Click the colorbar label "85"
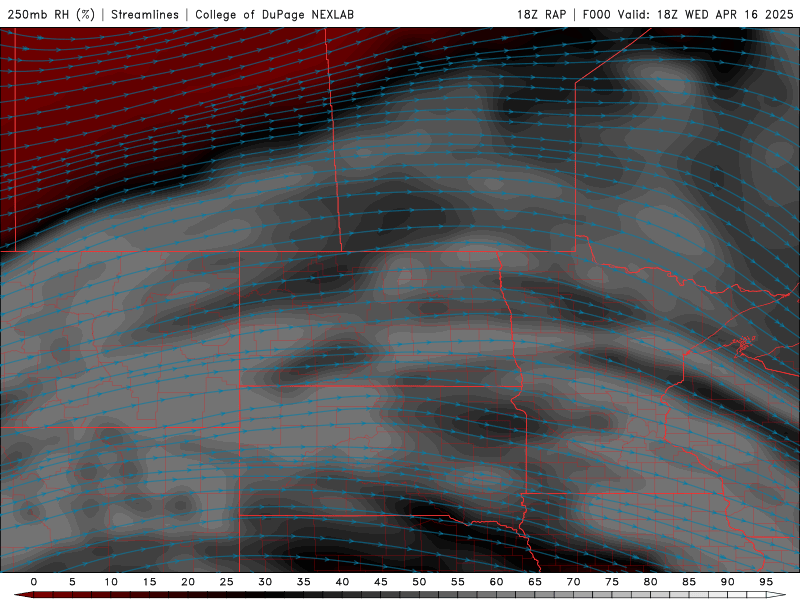Screen dimensions: 800x600 pyautogui.click(x=689, y=582)
